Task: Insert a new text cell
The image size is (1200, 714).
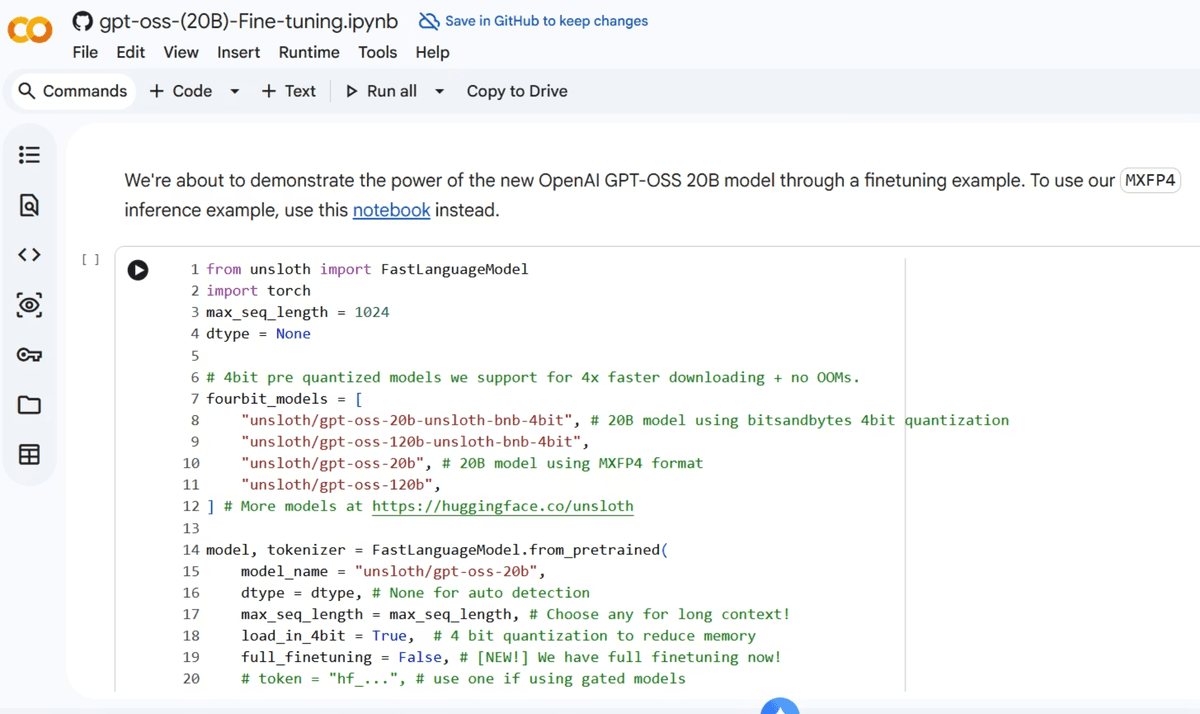Action: click(x=288, y=91)
